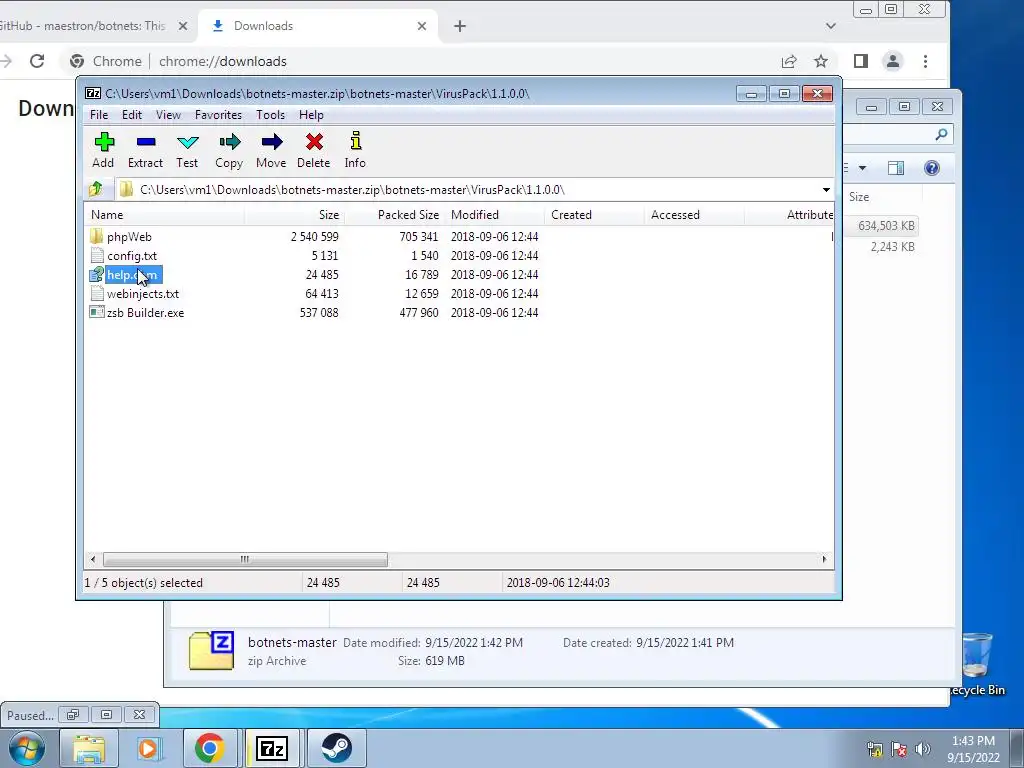
Task: Sort by the Created column header
Action: (x=594, y=215)
